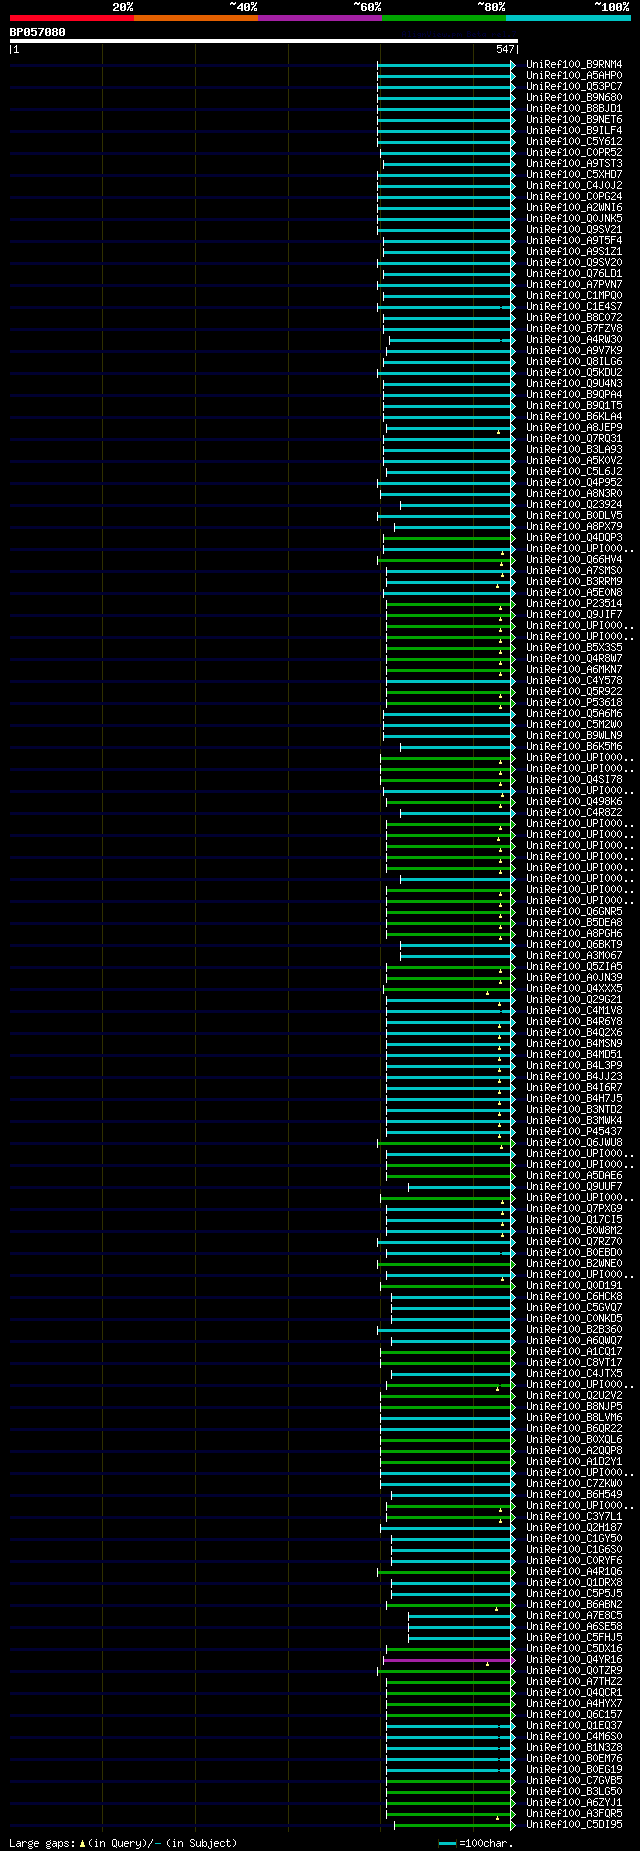Click the white query sequence bar

pyautogui.click(x=263, y=41)
